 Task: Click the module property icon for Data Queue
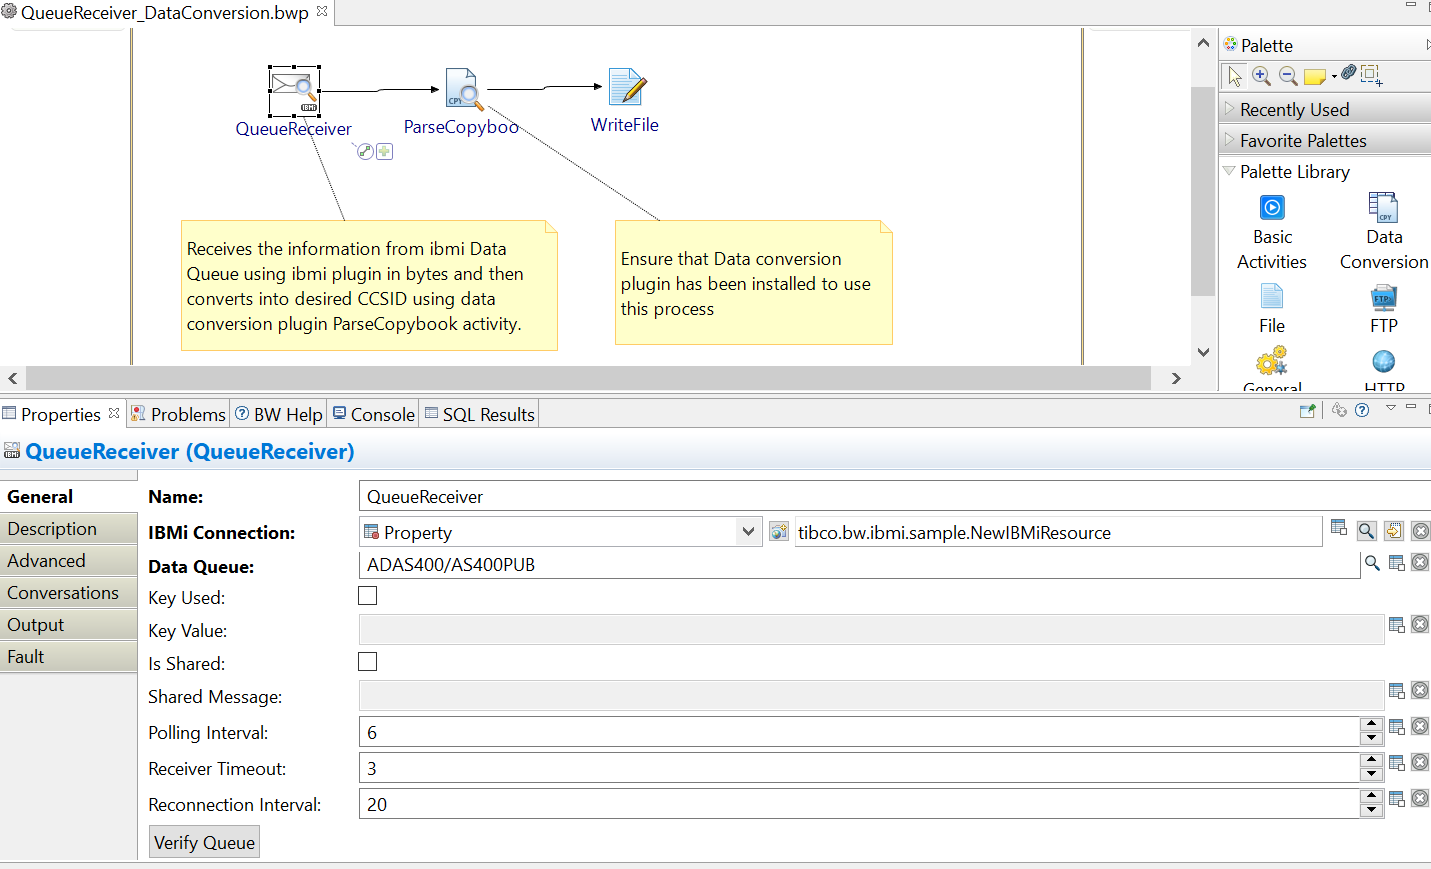(1397, 564)
